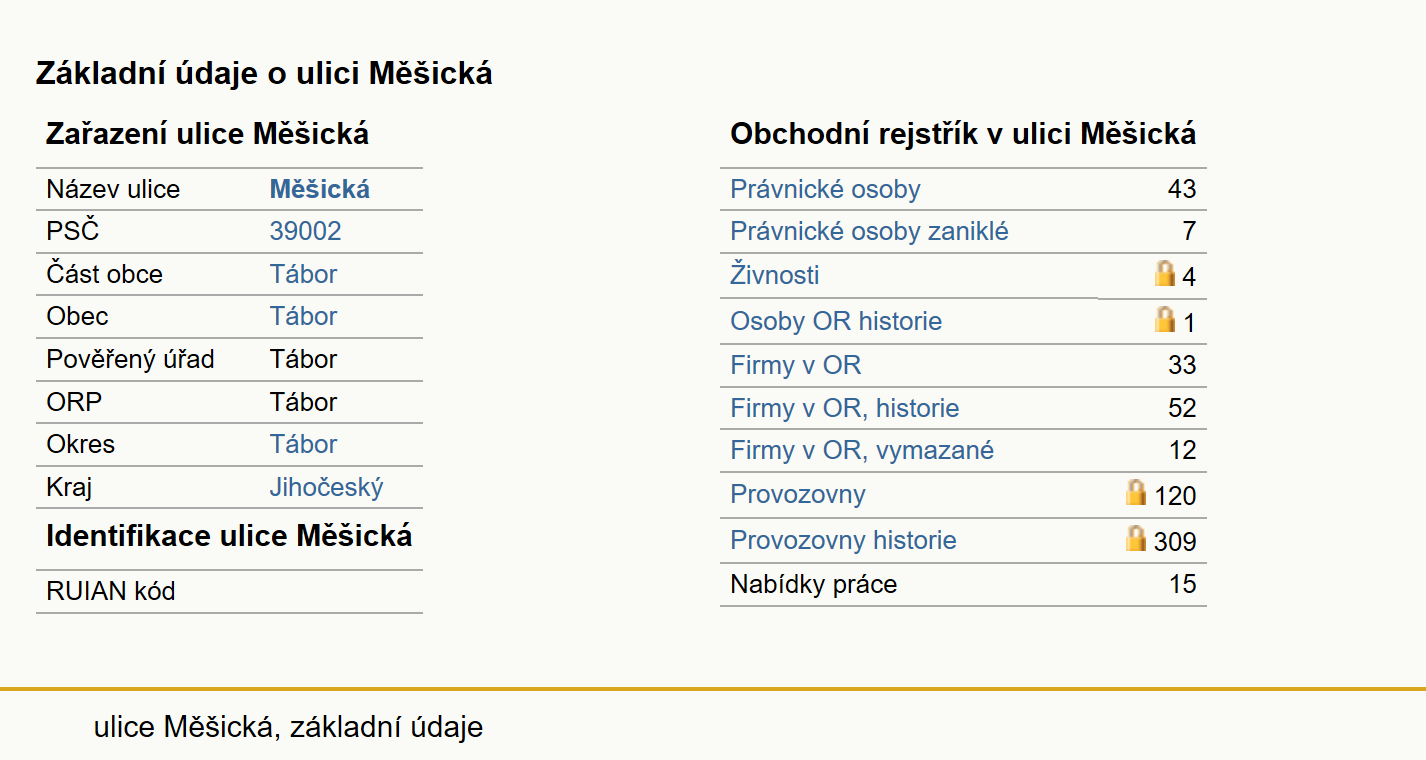Open the Právnické osoby zaniklé list
This screenshot has width=1426, height=760.
(x=869, y=232)
